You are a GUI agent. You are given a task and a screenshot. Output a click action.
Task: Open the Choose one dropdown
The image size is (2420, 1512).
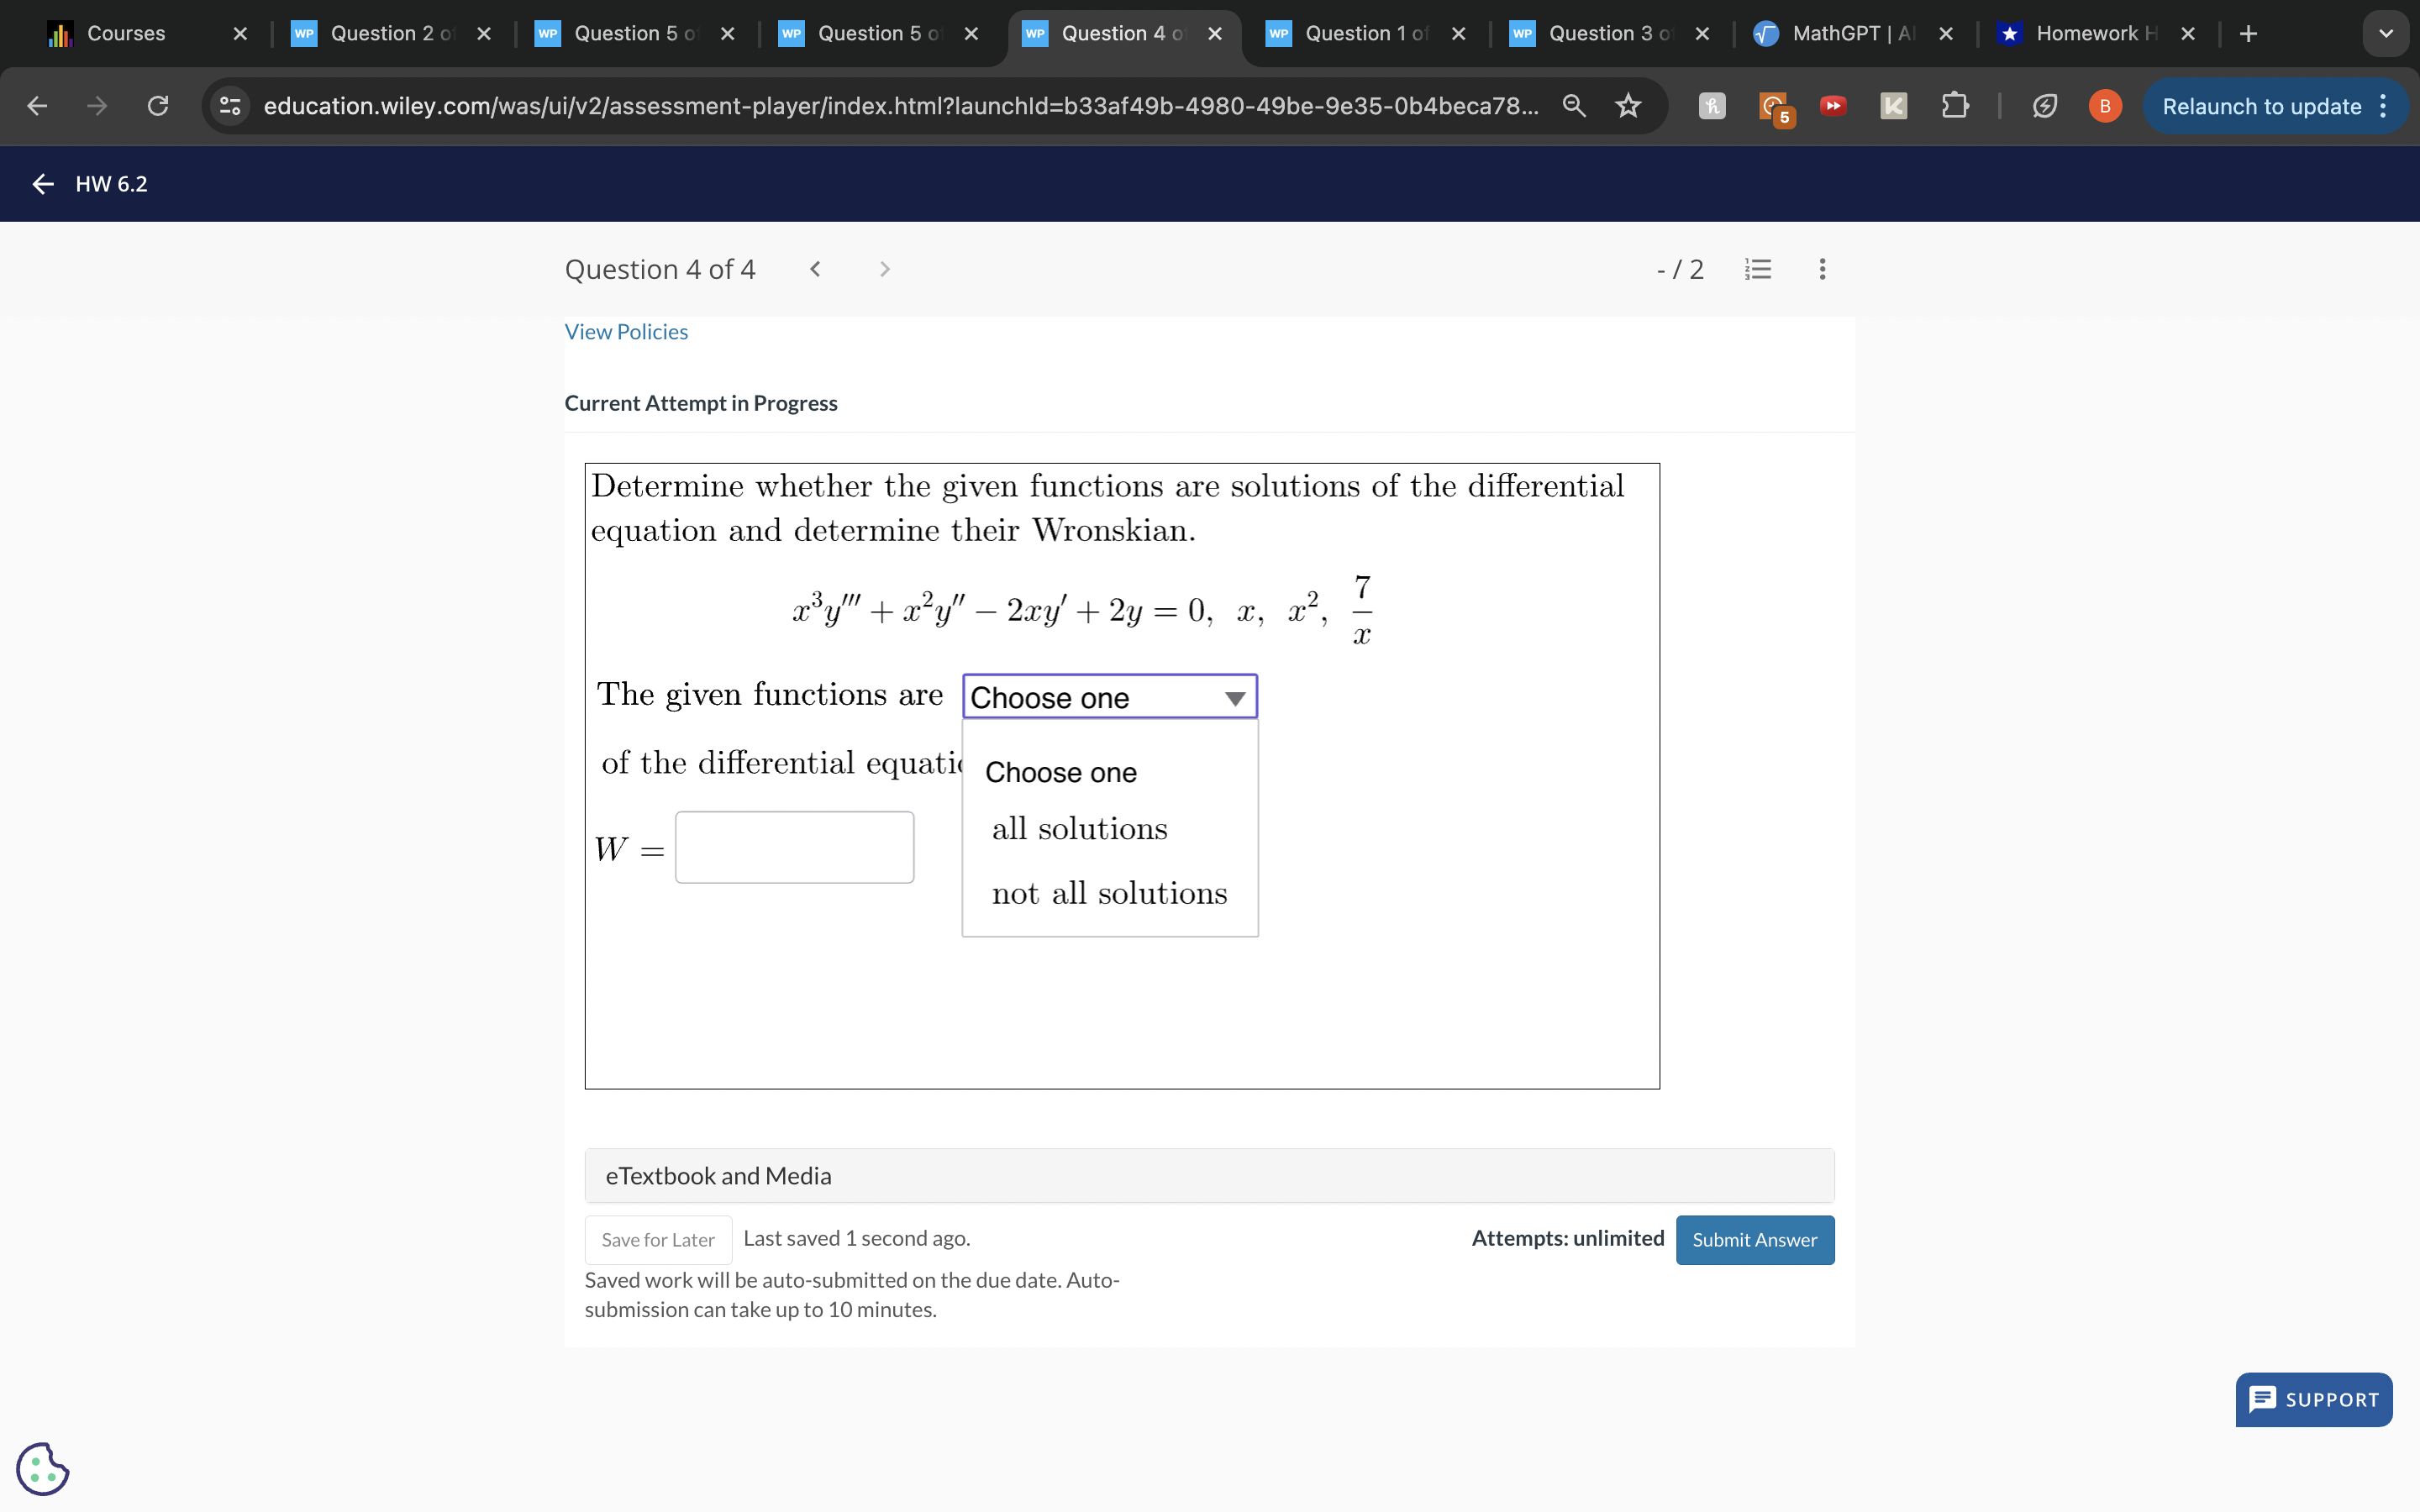pos(1108,696)
